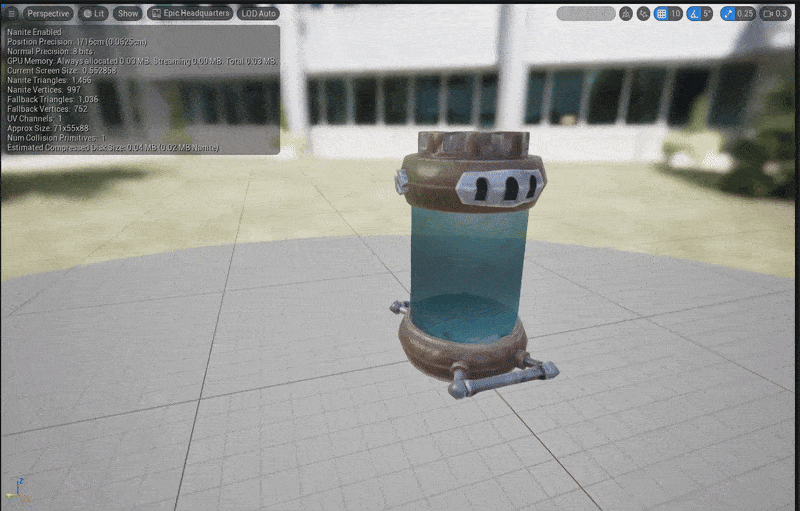Click the Show menu button
Viewport: 800px width, 511px height.
pyautogui.click(x=128, y=14)
